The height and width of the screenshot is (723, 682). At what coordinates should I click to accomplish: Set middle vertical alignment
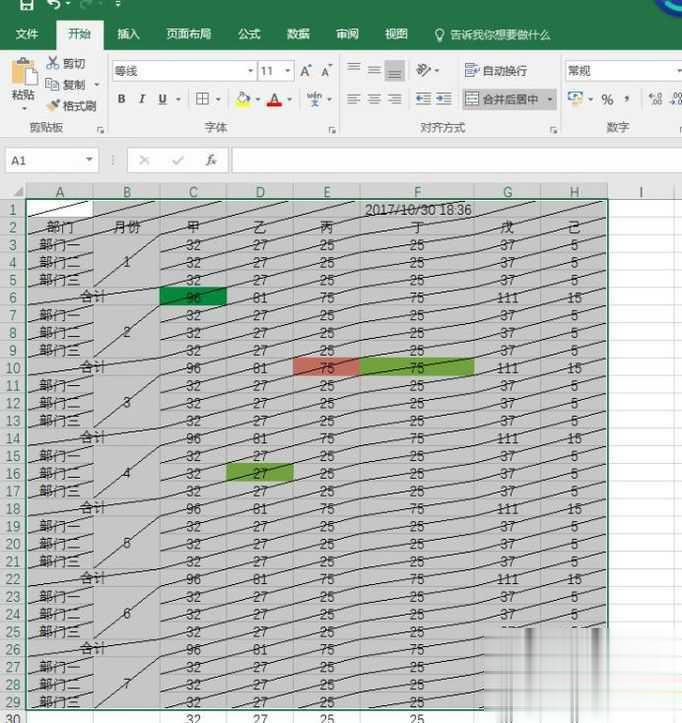374,71
